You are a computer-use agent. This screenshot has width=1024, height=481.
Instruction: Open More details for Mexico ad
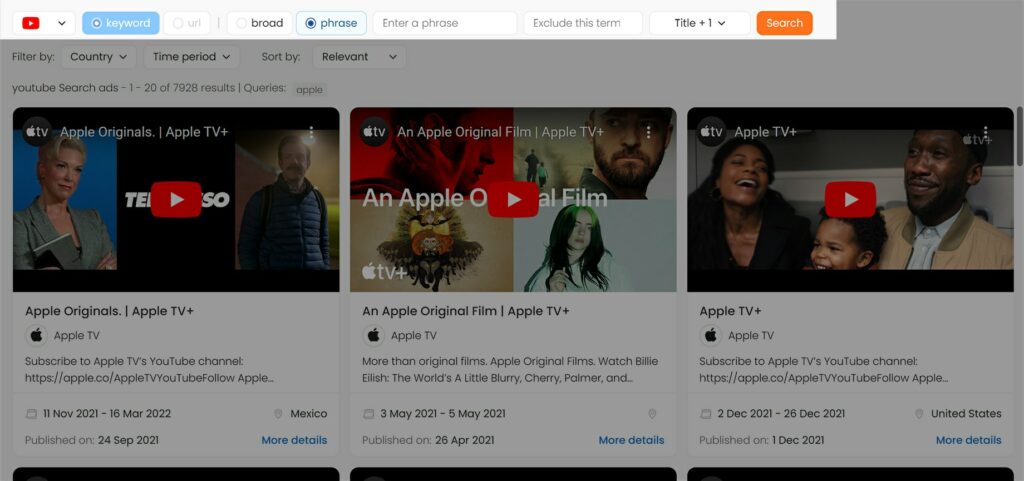[294, 440]
